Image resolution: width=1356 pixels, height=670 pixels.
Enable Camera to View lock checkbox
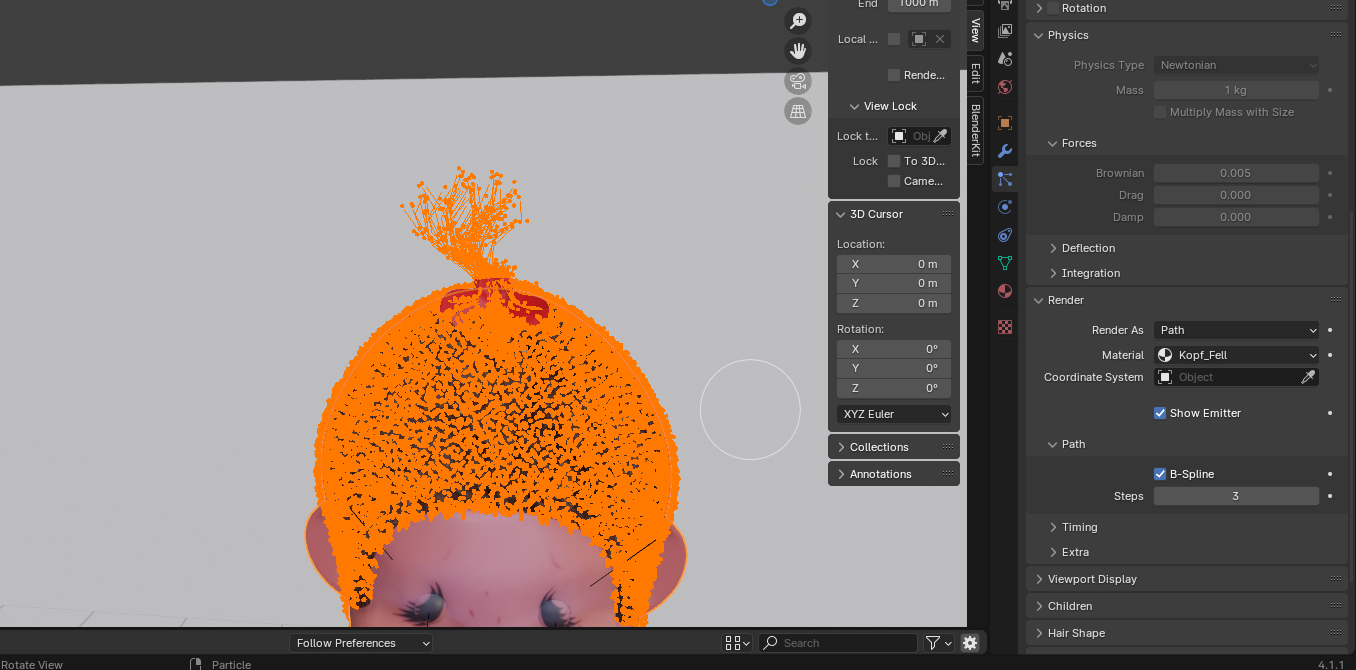tap(894, 181)
